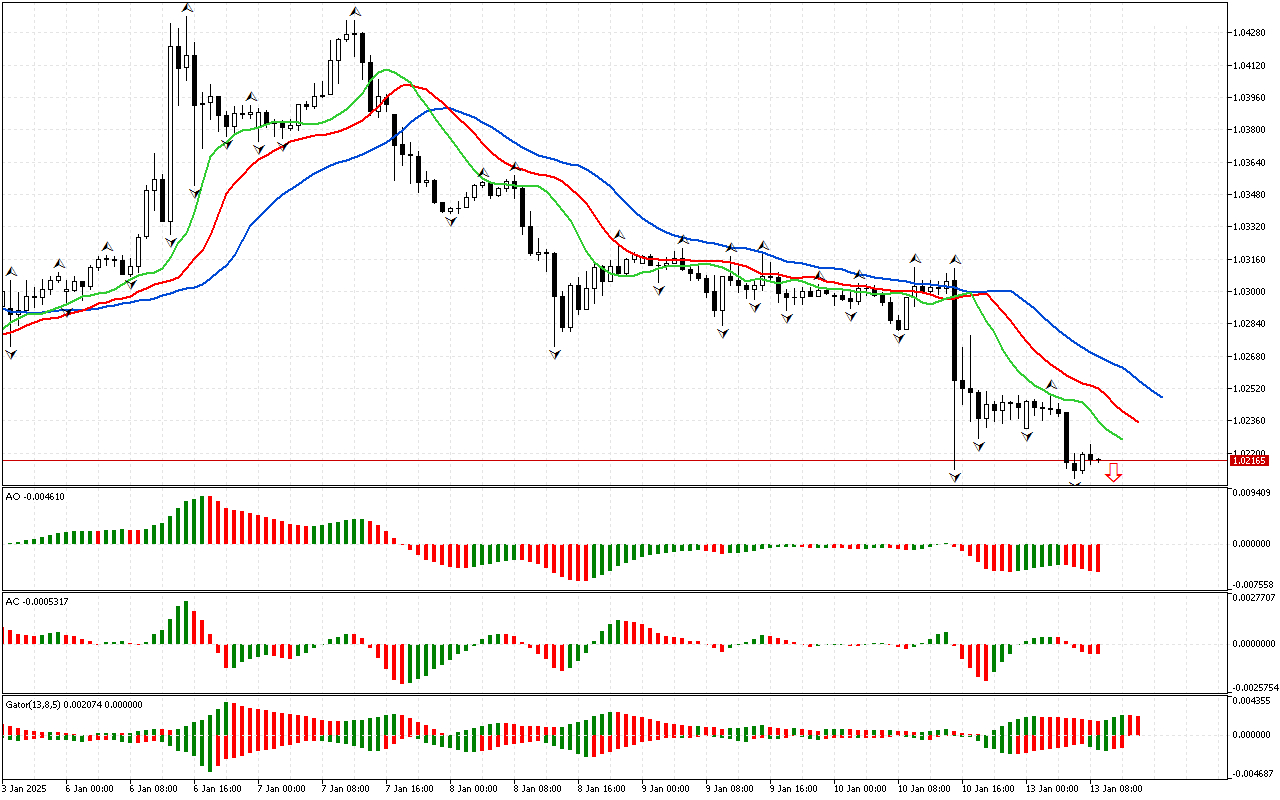Viewport: 1280px width, 800px height.
Task: Click the 3 Jan 2025 date label
Action: pos(25,788)
